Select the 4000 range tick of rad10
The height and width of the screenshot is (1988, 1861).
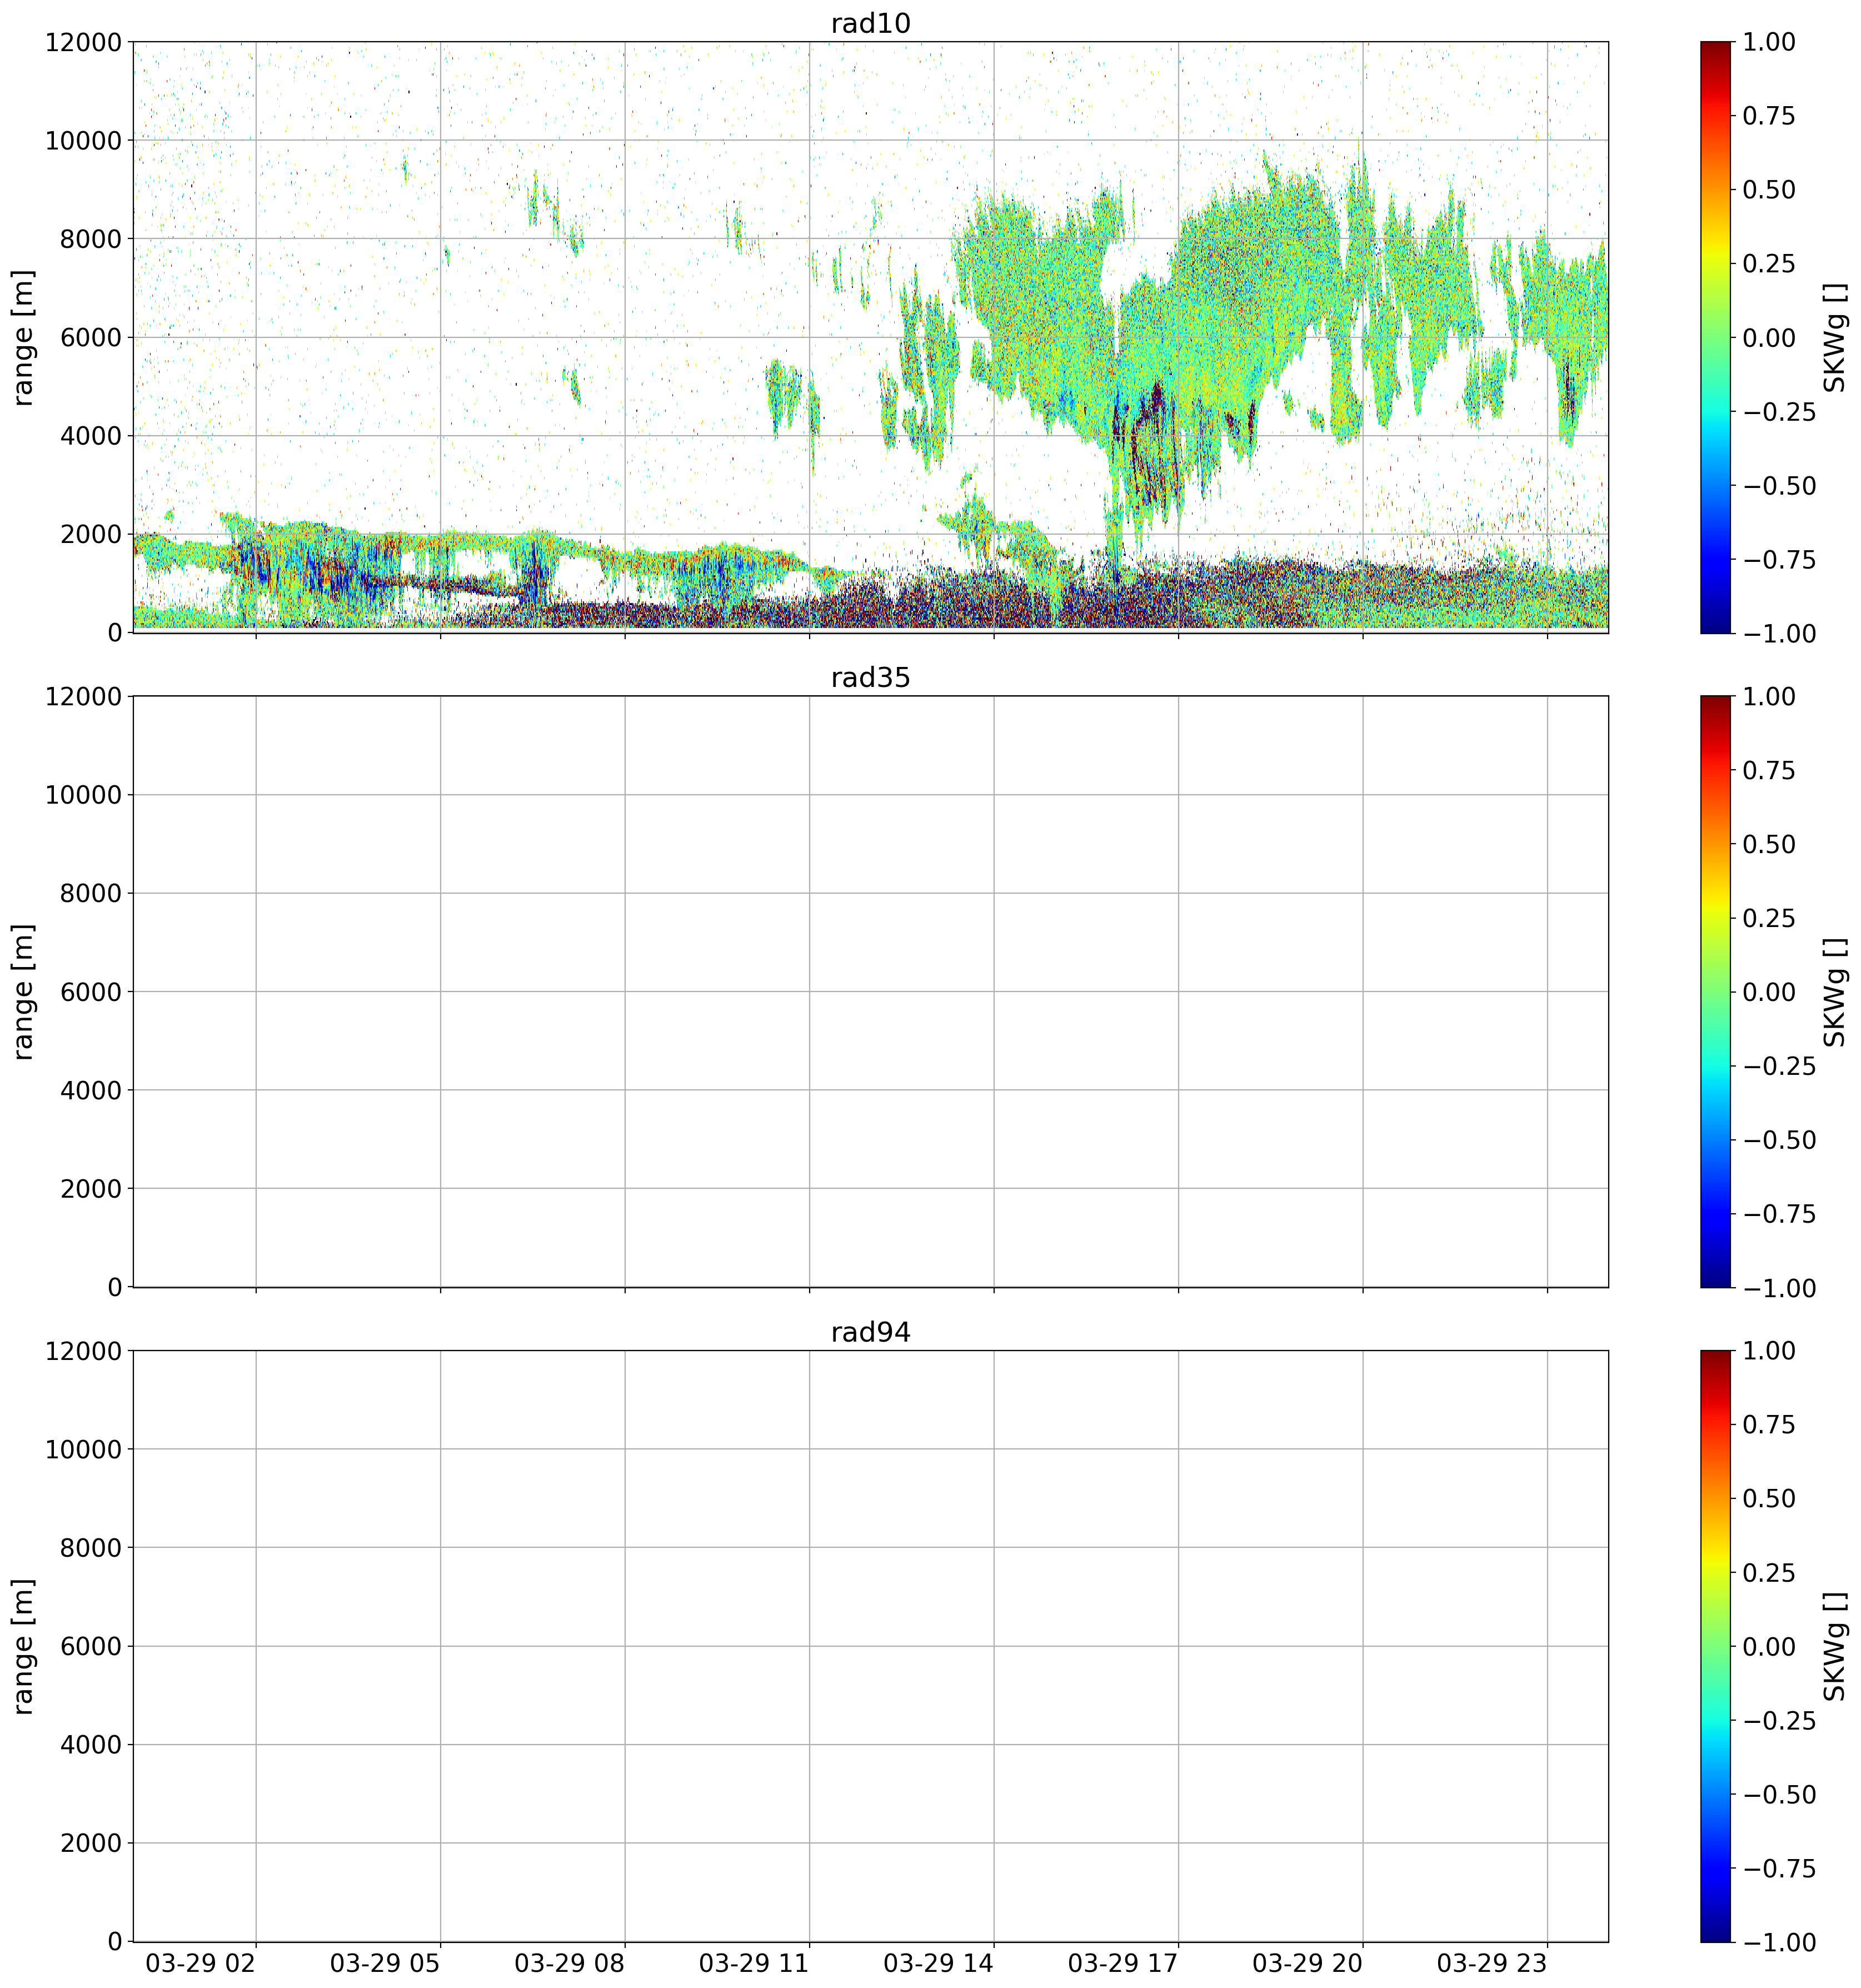click(90, 436)
